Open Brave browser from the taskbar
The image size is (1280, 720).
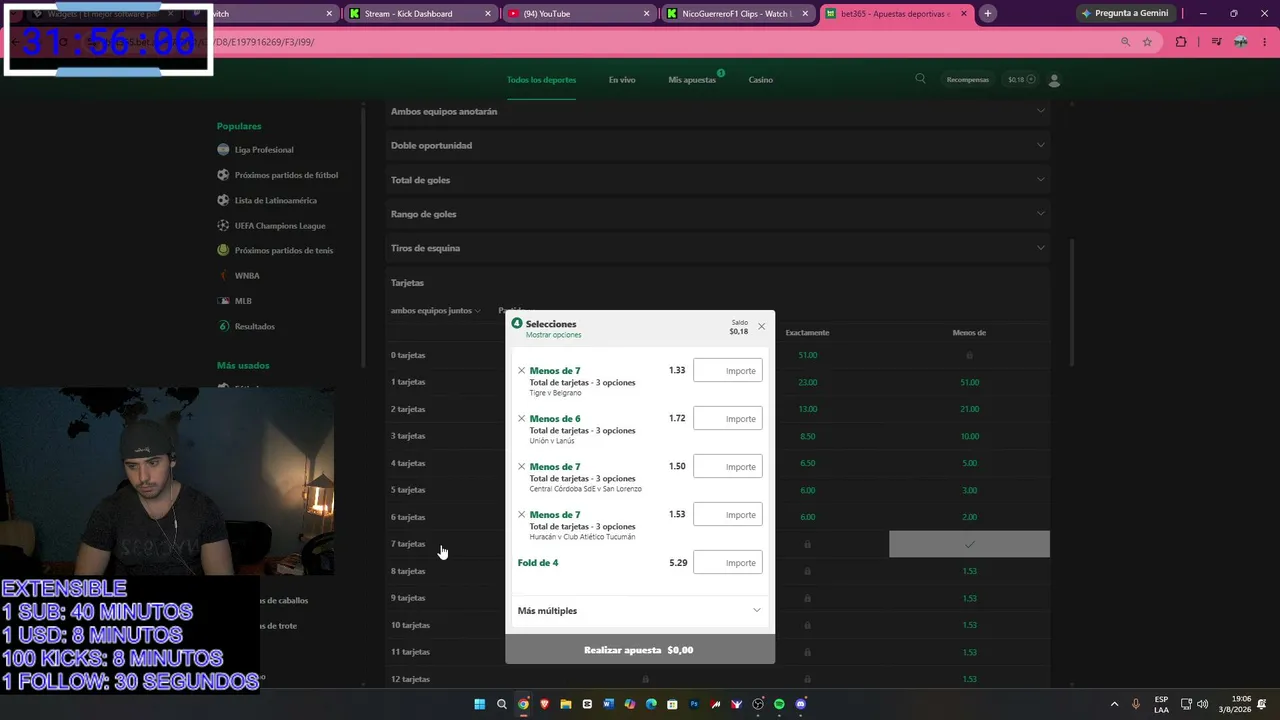[x=545, y=704]
